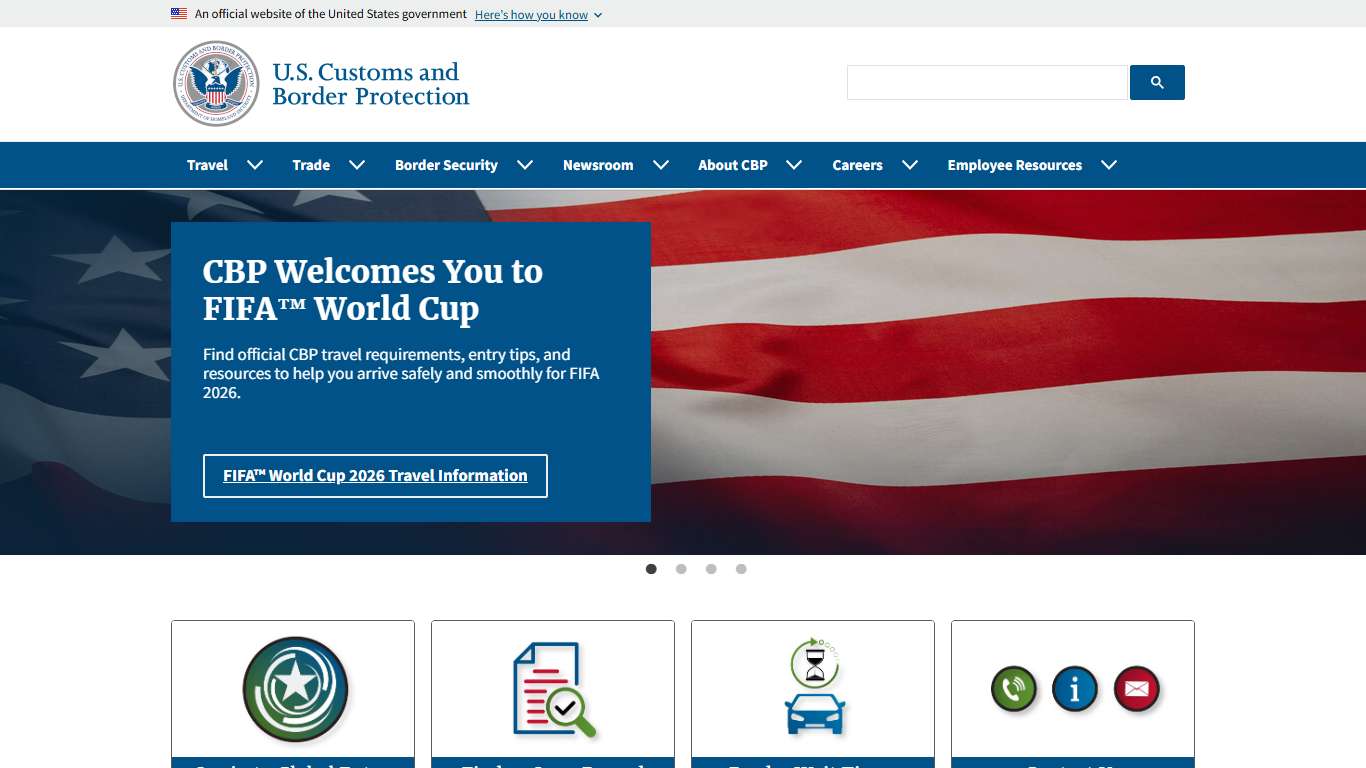Click inside the search input field

(986, 82)
